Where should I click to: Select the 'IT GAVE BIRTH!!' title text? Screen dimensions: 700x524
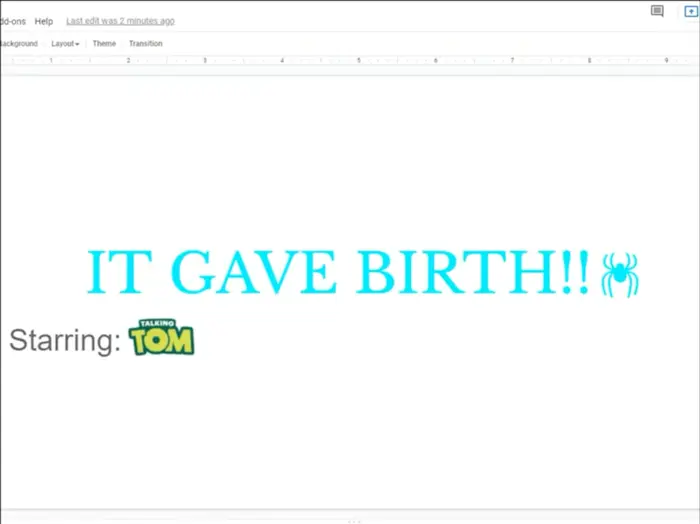tap(338, 272)
